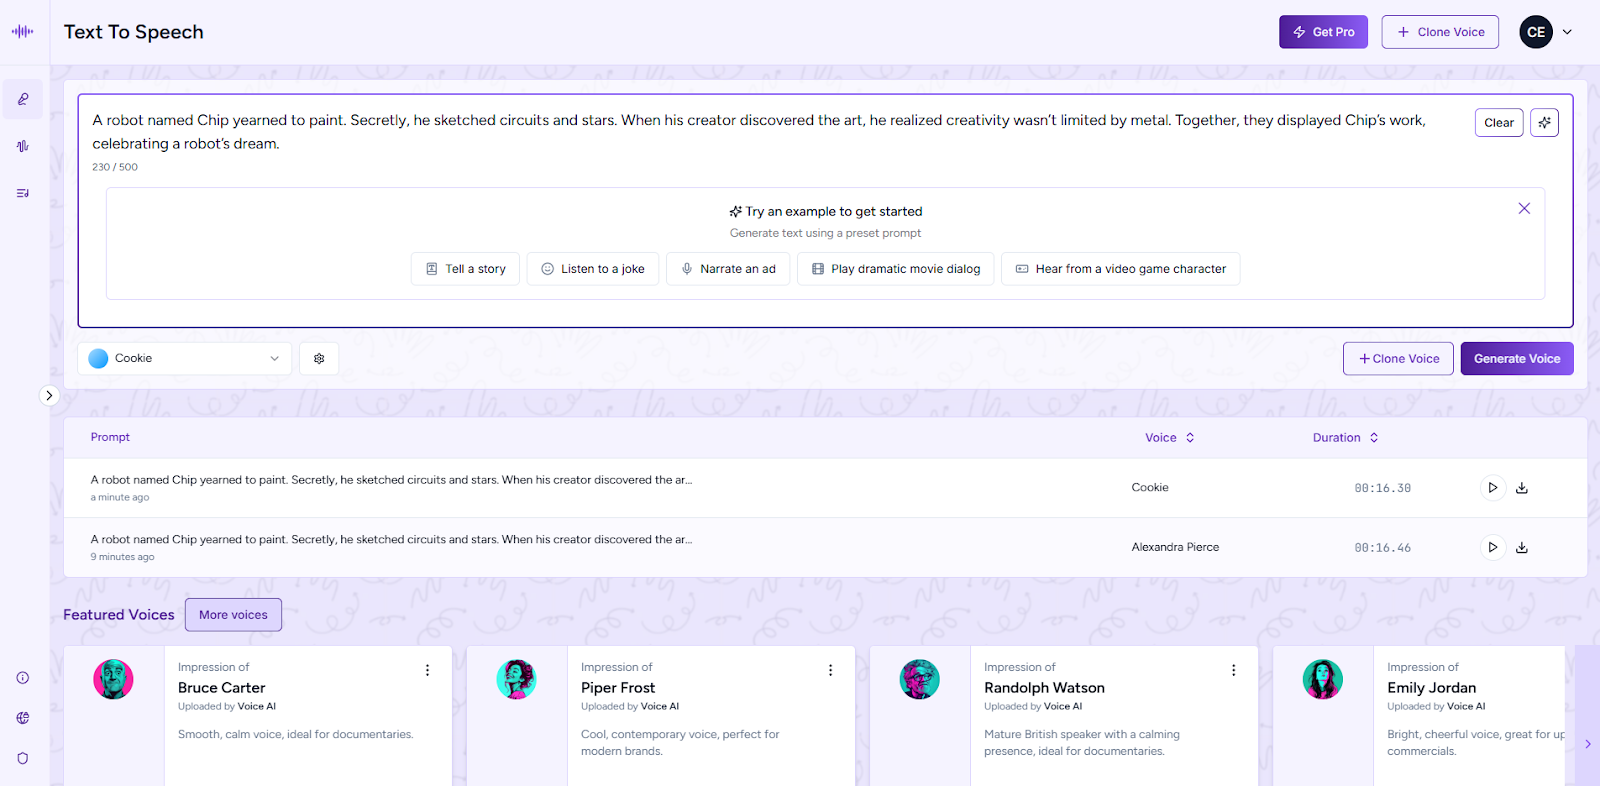Click Piper Frost avatar thumbnail

click(x=516, y=679)
